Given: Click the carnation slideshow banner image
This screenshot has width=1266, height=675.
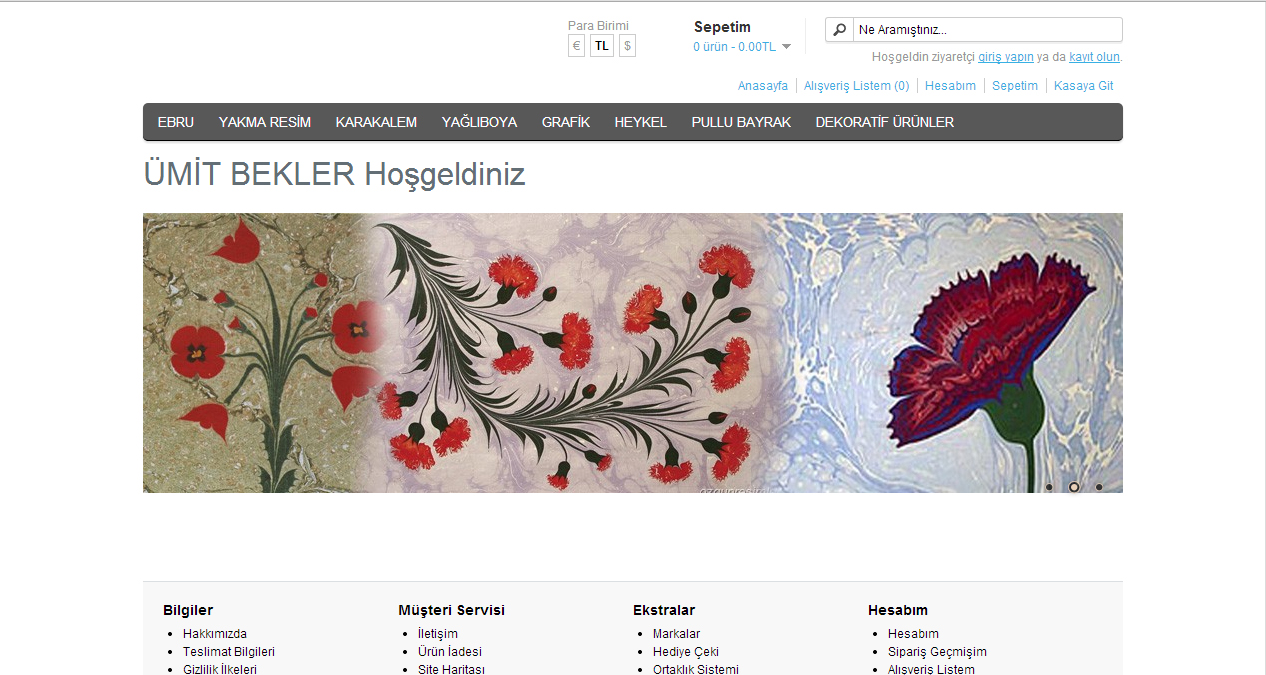Looking at the screenshot, I should tap(633, 353).
